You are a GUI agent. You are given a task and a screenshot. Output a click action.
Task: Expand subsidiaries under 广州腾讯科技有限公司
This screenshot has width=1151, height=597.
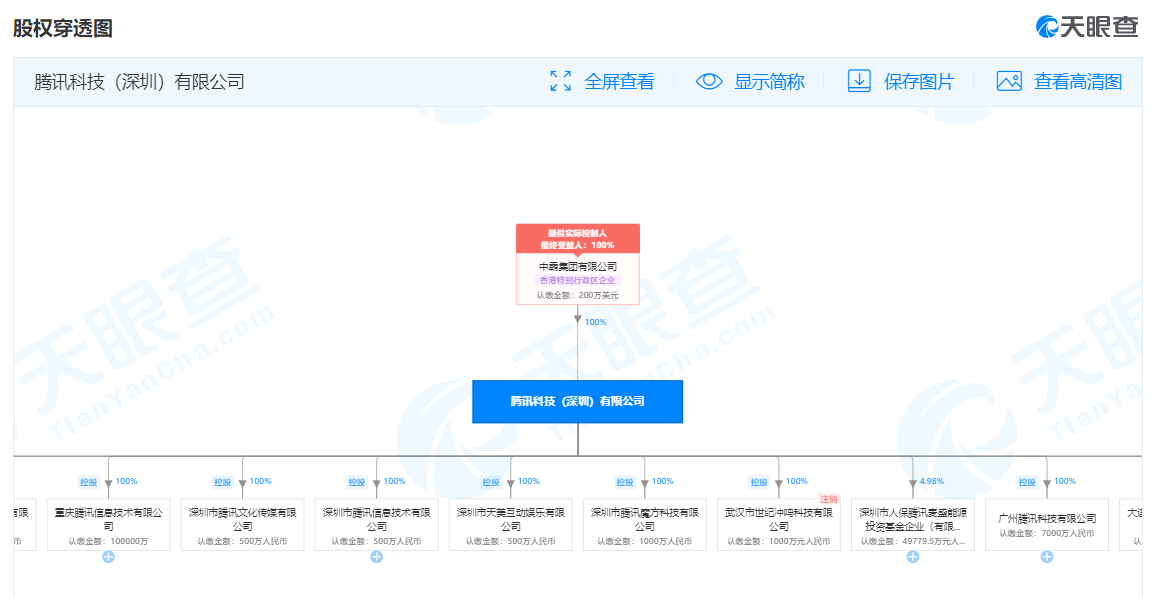tap(1047, 557)
